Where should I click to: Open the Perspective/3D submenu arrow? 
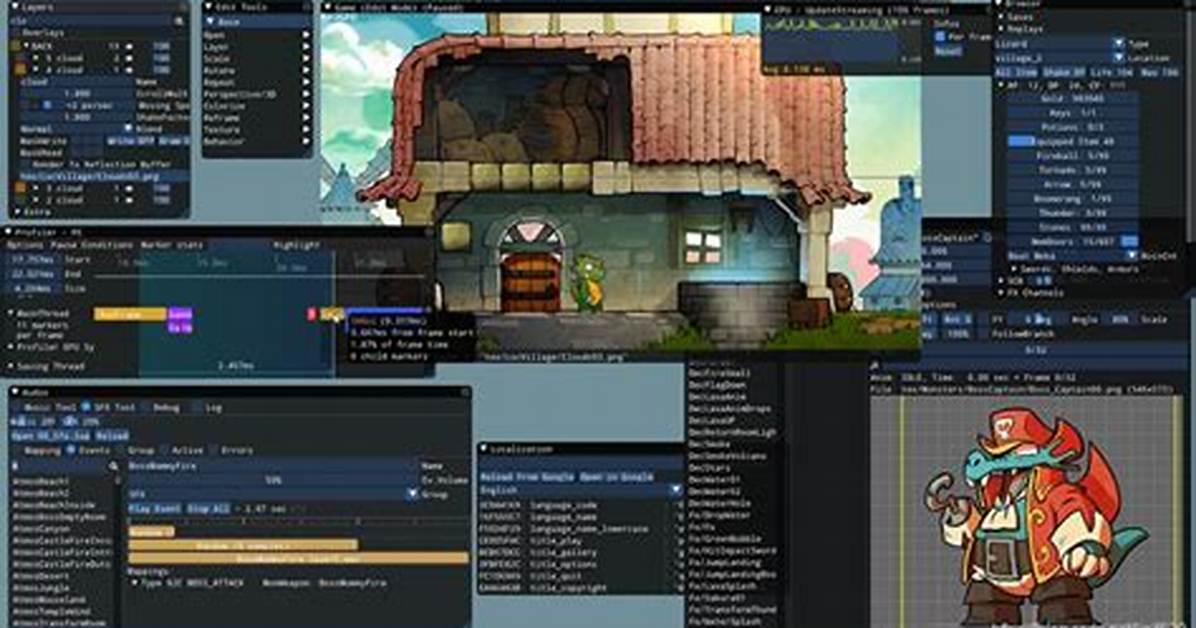point(306,94)
